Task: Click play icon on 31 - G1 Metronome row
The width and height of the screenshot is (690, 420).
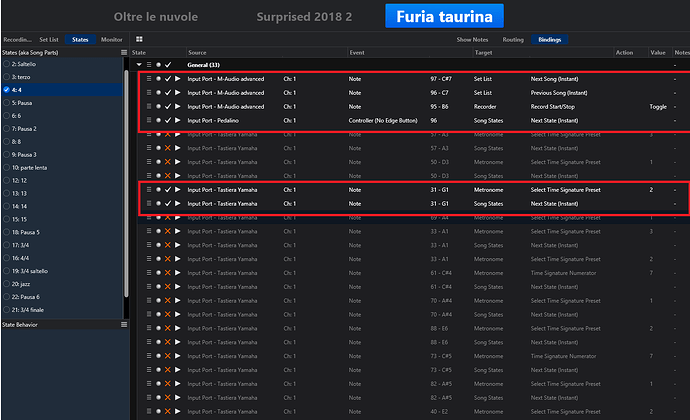Action: point(178,190)
